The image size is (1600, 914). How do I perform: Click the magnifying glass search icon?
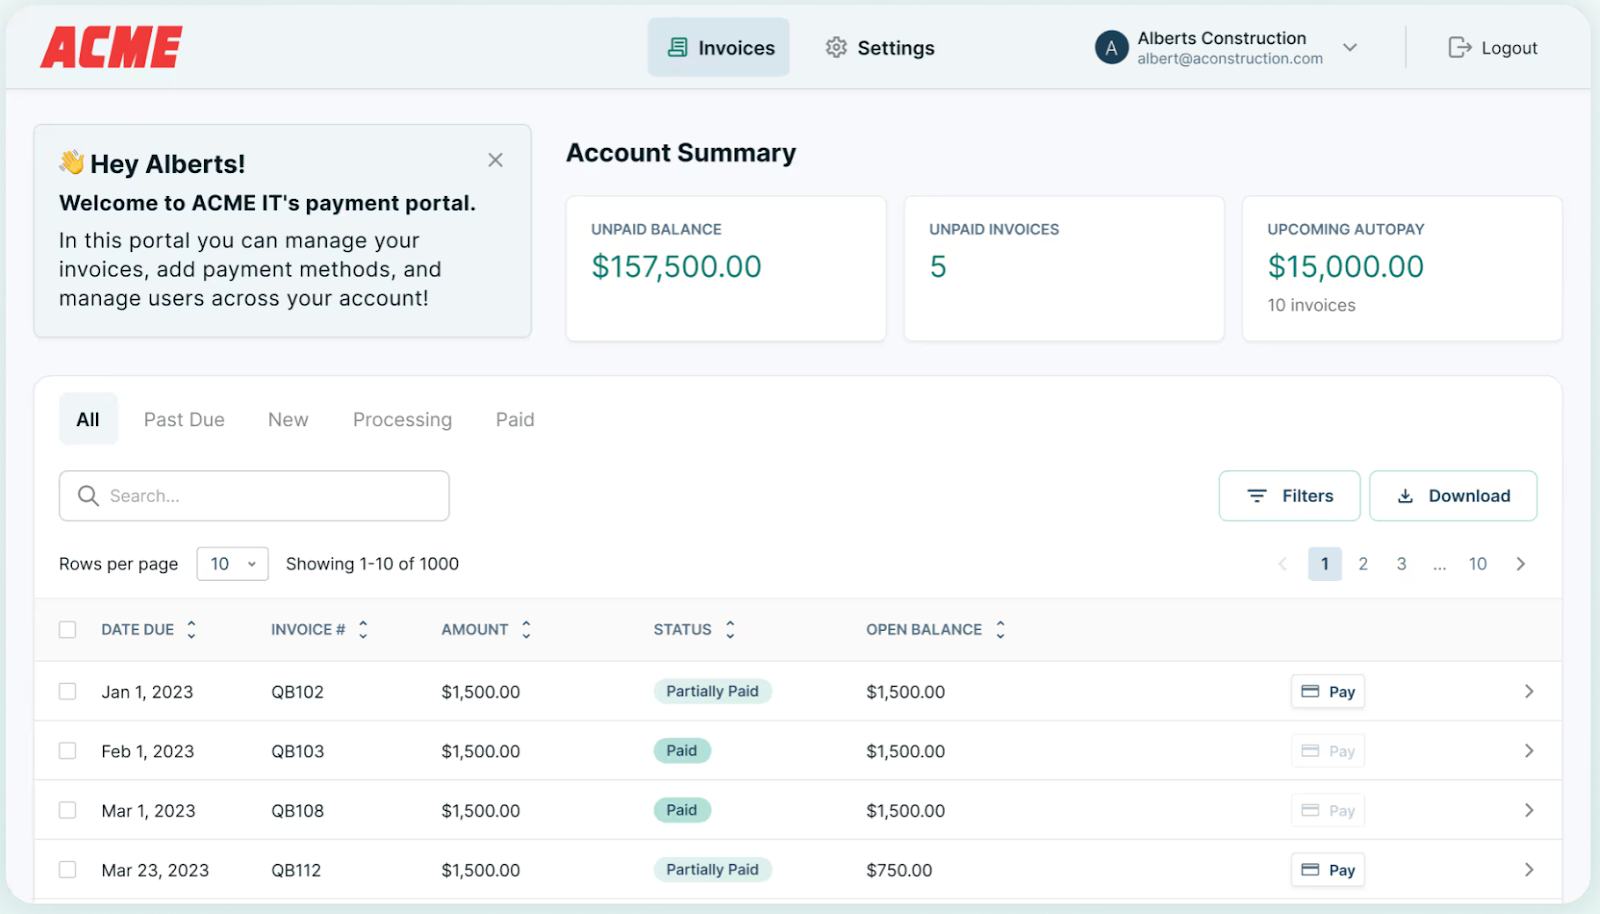[88, 496]
